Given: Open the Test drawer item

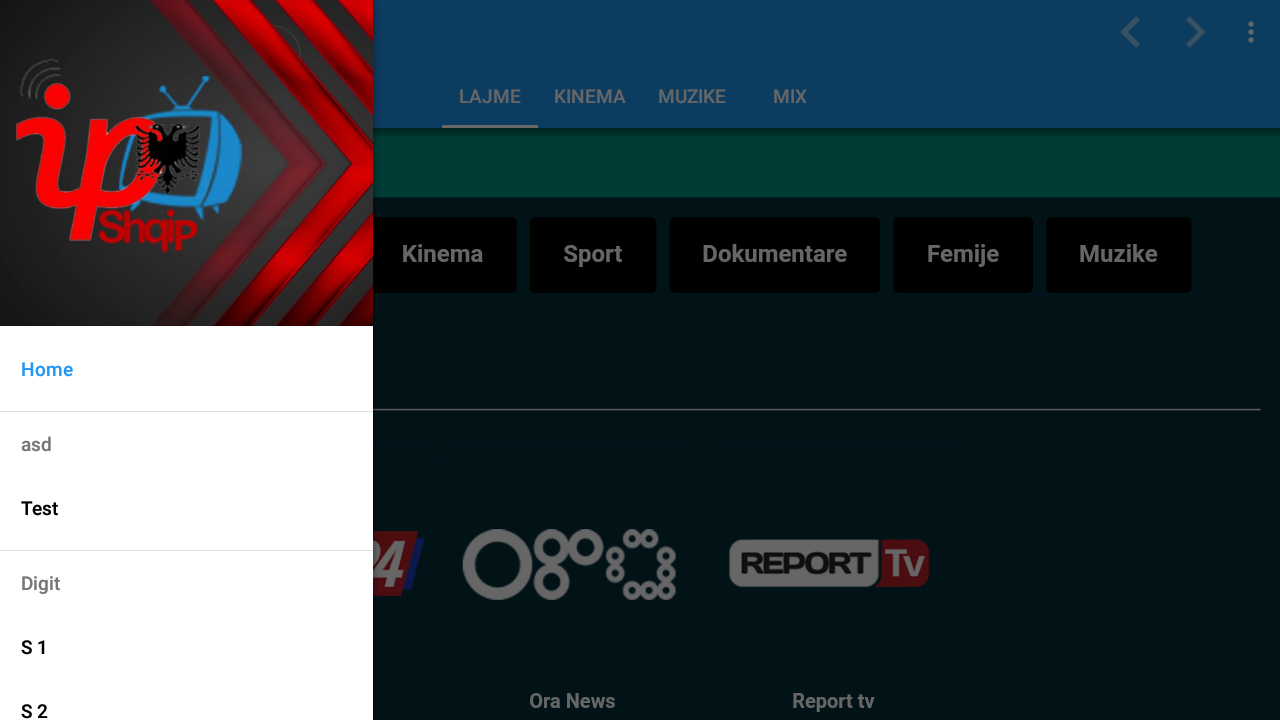Looking at the screenshot, I should pyautogui.click(x=186, y=508).
